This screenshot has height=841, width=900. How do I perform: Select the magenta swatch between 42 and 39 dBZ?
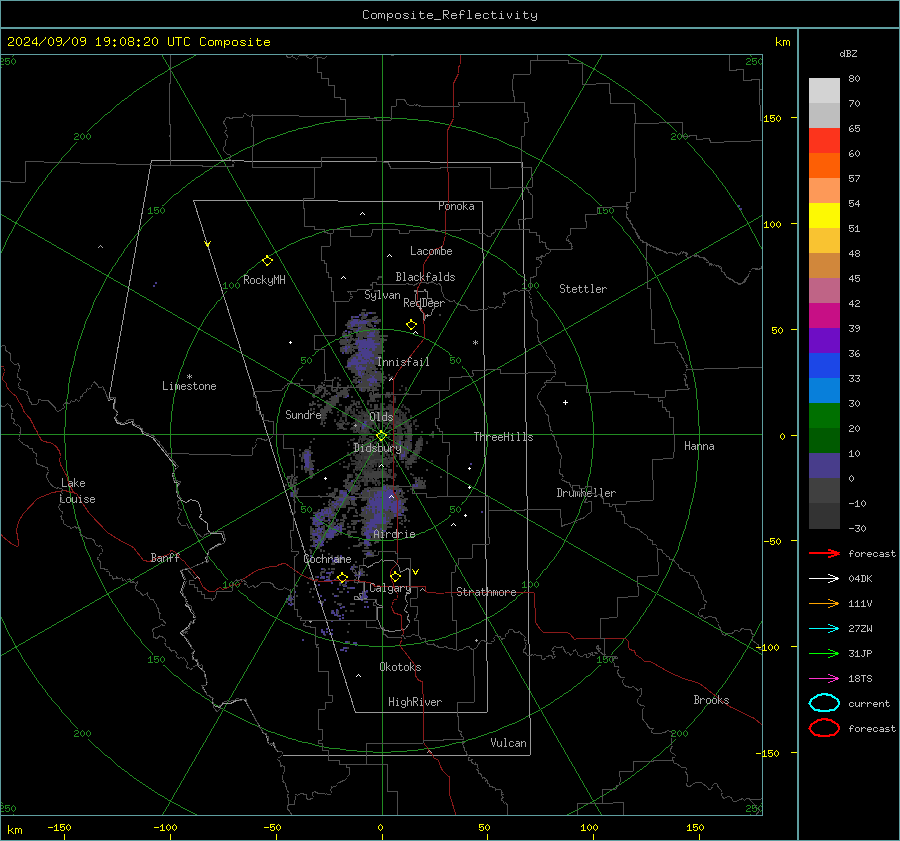824,316
